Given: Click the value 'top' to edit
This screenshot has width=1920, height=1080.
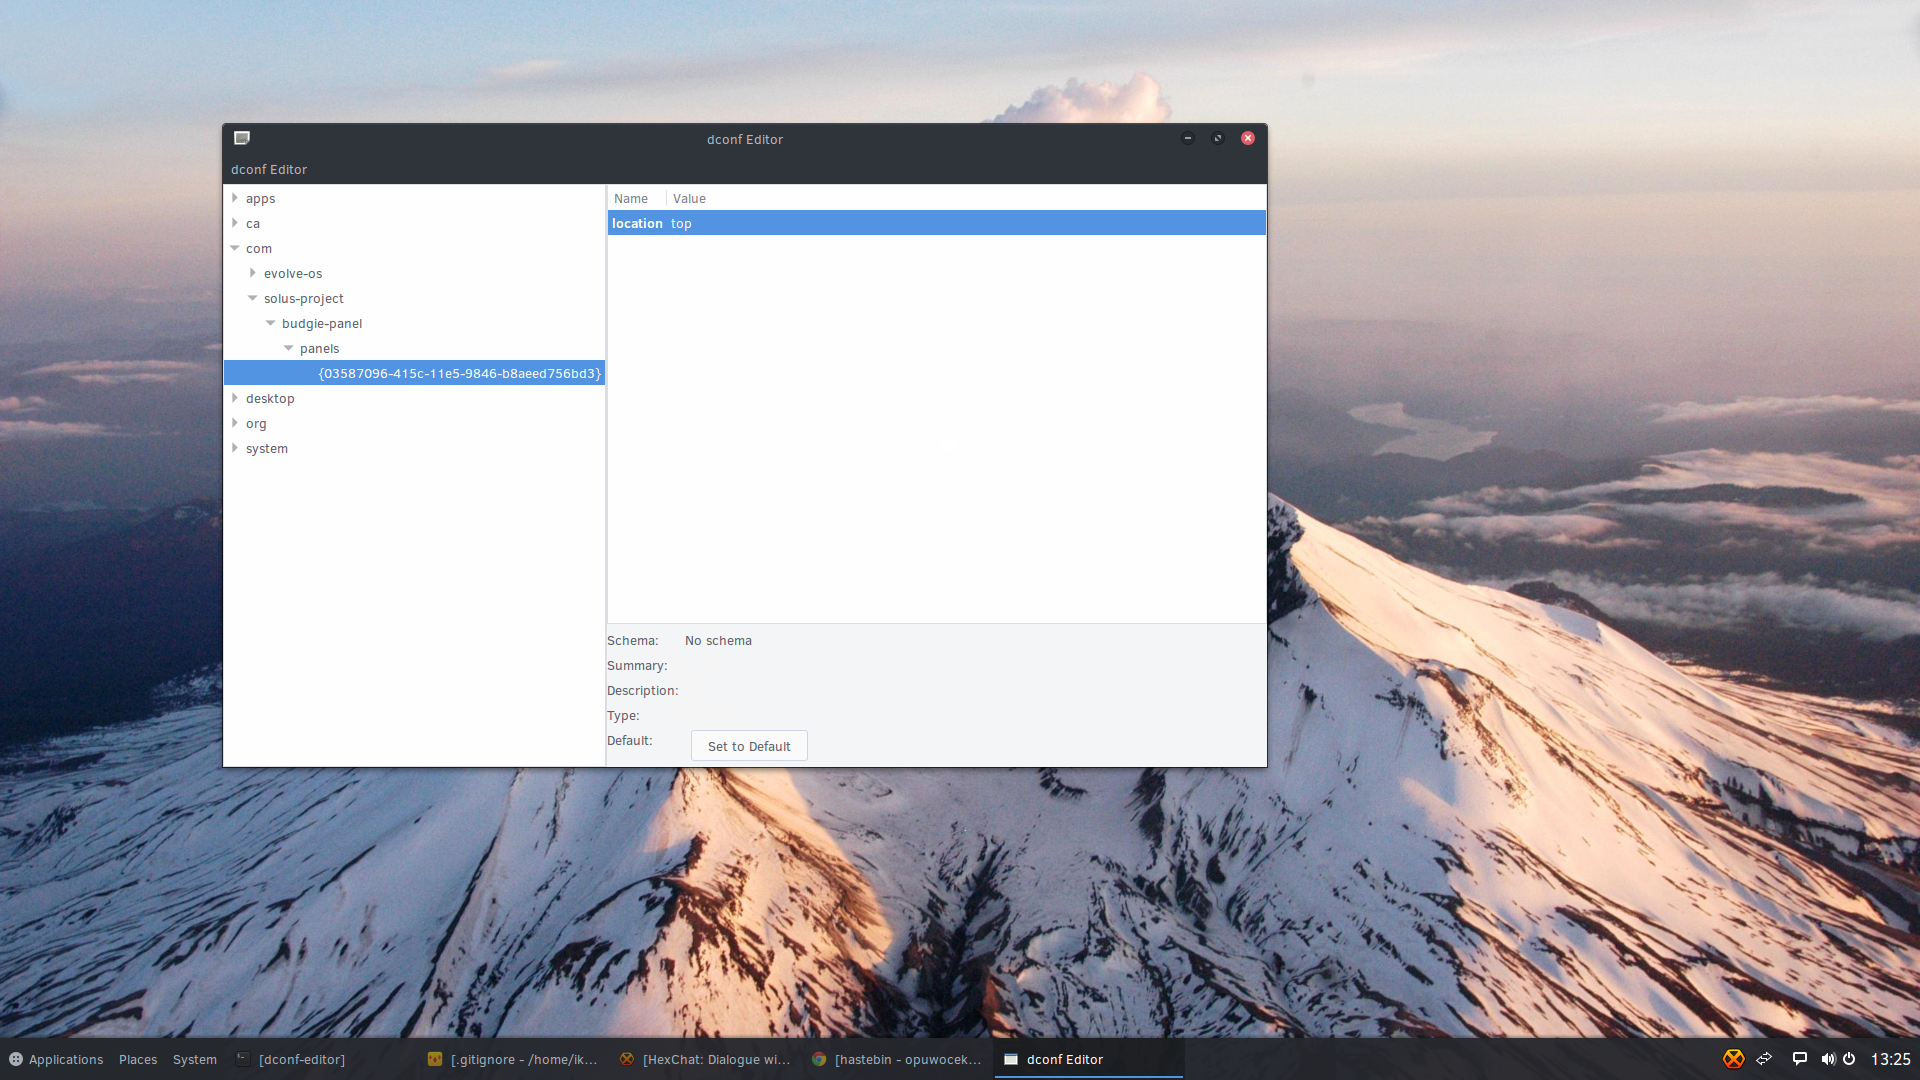Looking at the screenshot, I should pos(681,223).
